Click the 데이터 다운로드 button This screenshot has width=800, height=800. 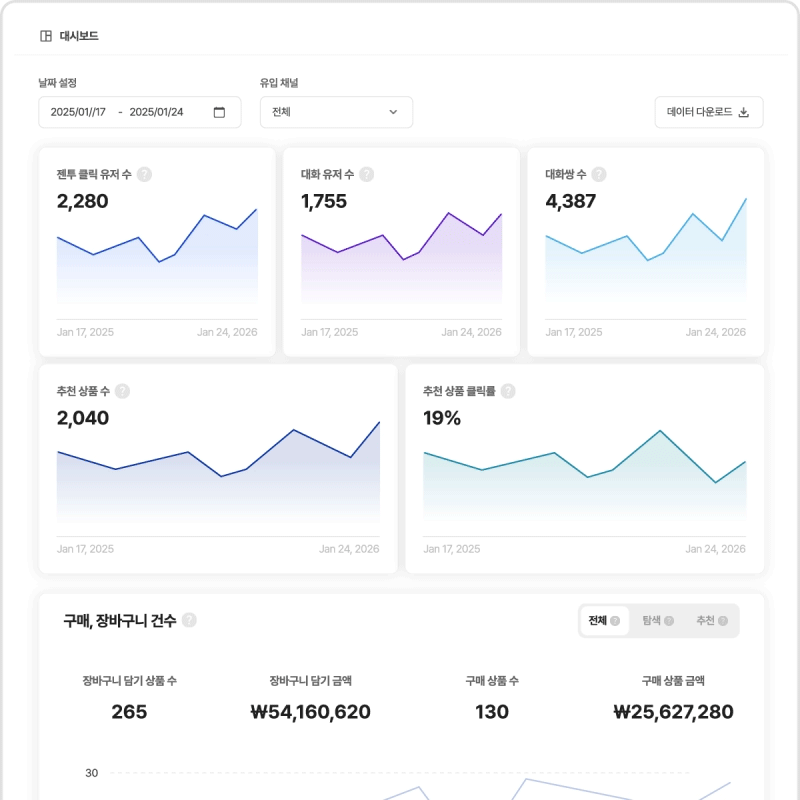(x=709, y=112)
